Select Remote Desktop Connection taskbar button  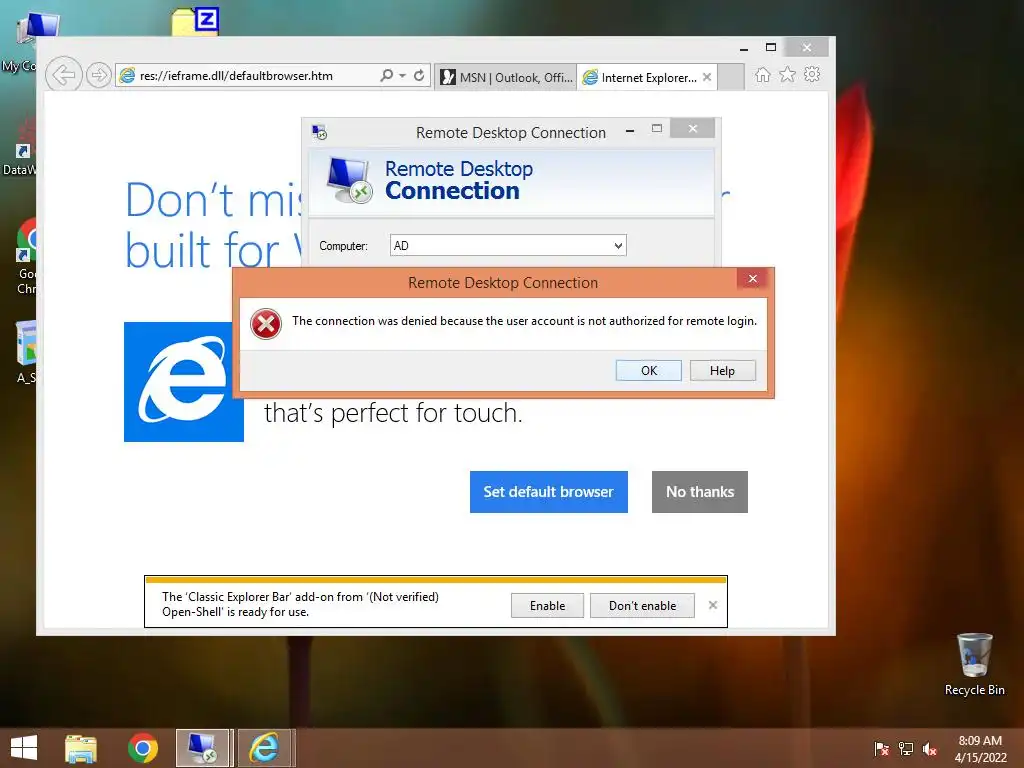point(202,748)
